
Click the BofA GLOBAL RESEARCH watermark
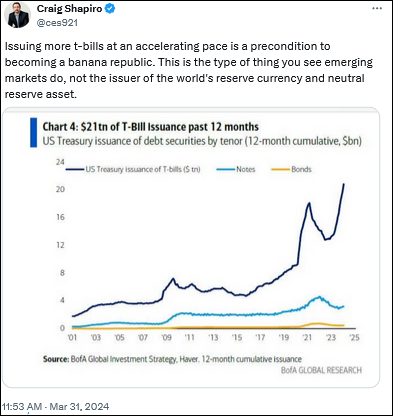click(x=321, y=370)
